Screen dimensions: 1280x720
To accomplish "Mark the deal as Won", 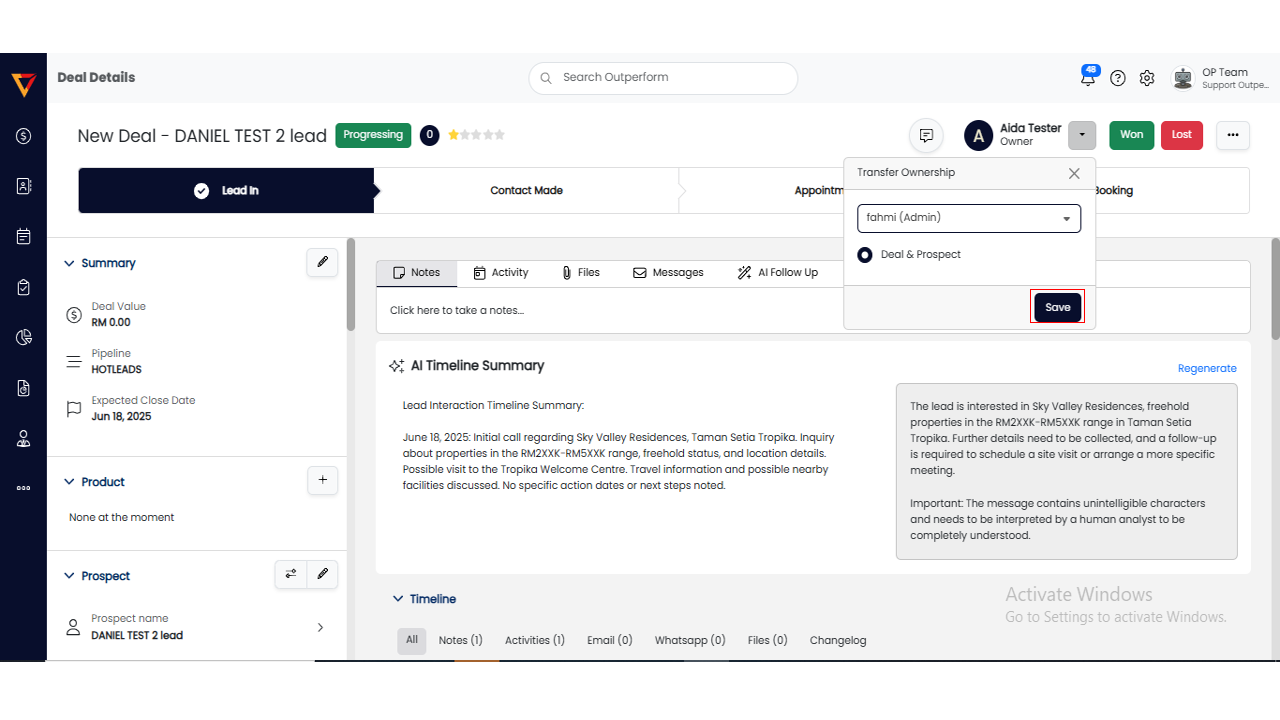I will [1131, 135].
